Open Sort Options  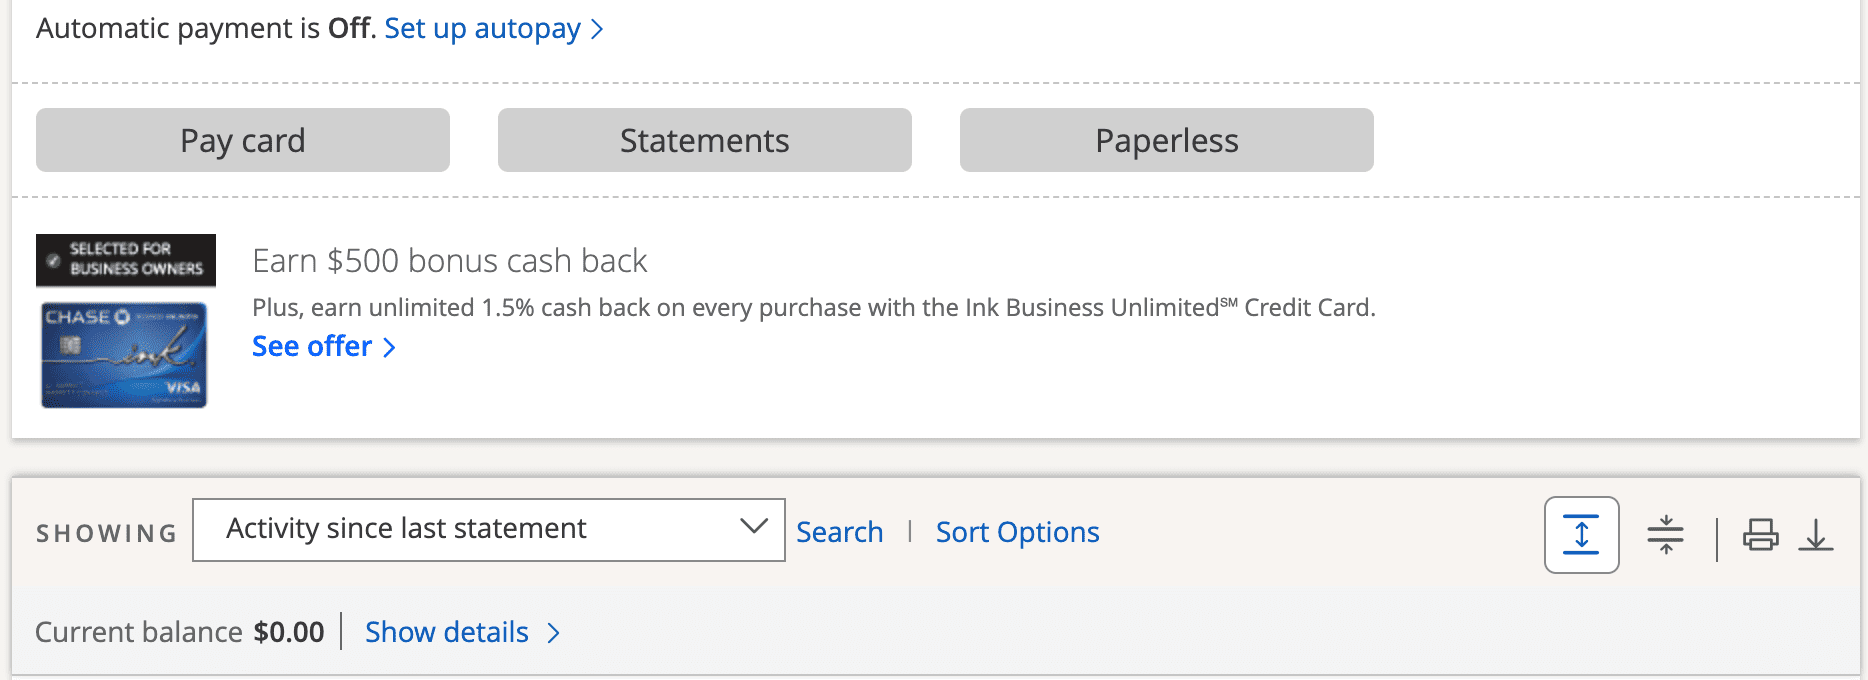click(x=1017, y=532)
